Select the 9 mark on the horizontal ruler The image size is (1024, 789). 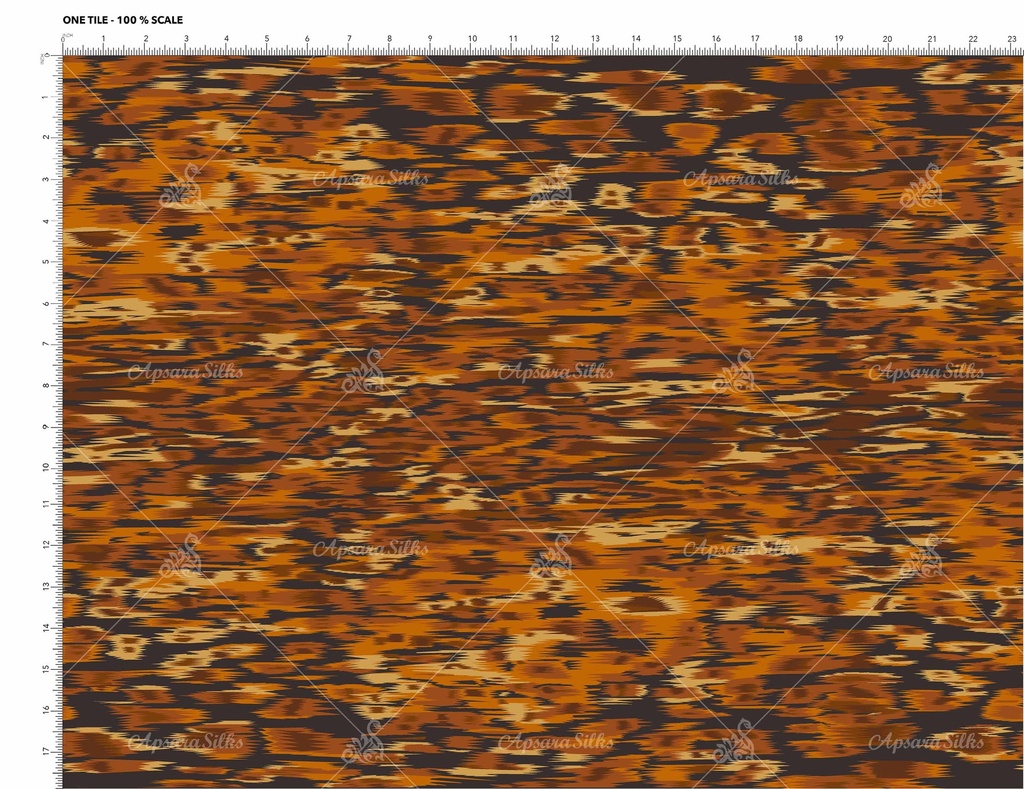[x=430, y=39]
